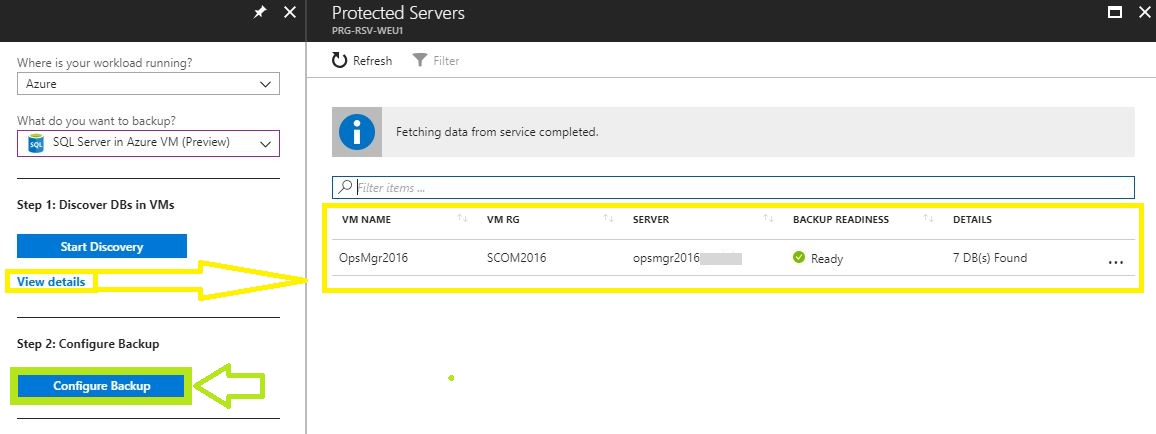
Task: Click the Fetching data completed message
Action: tap(497, 133)
